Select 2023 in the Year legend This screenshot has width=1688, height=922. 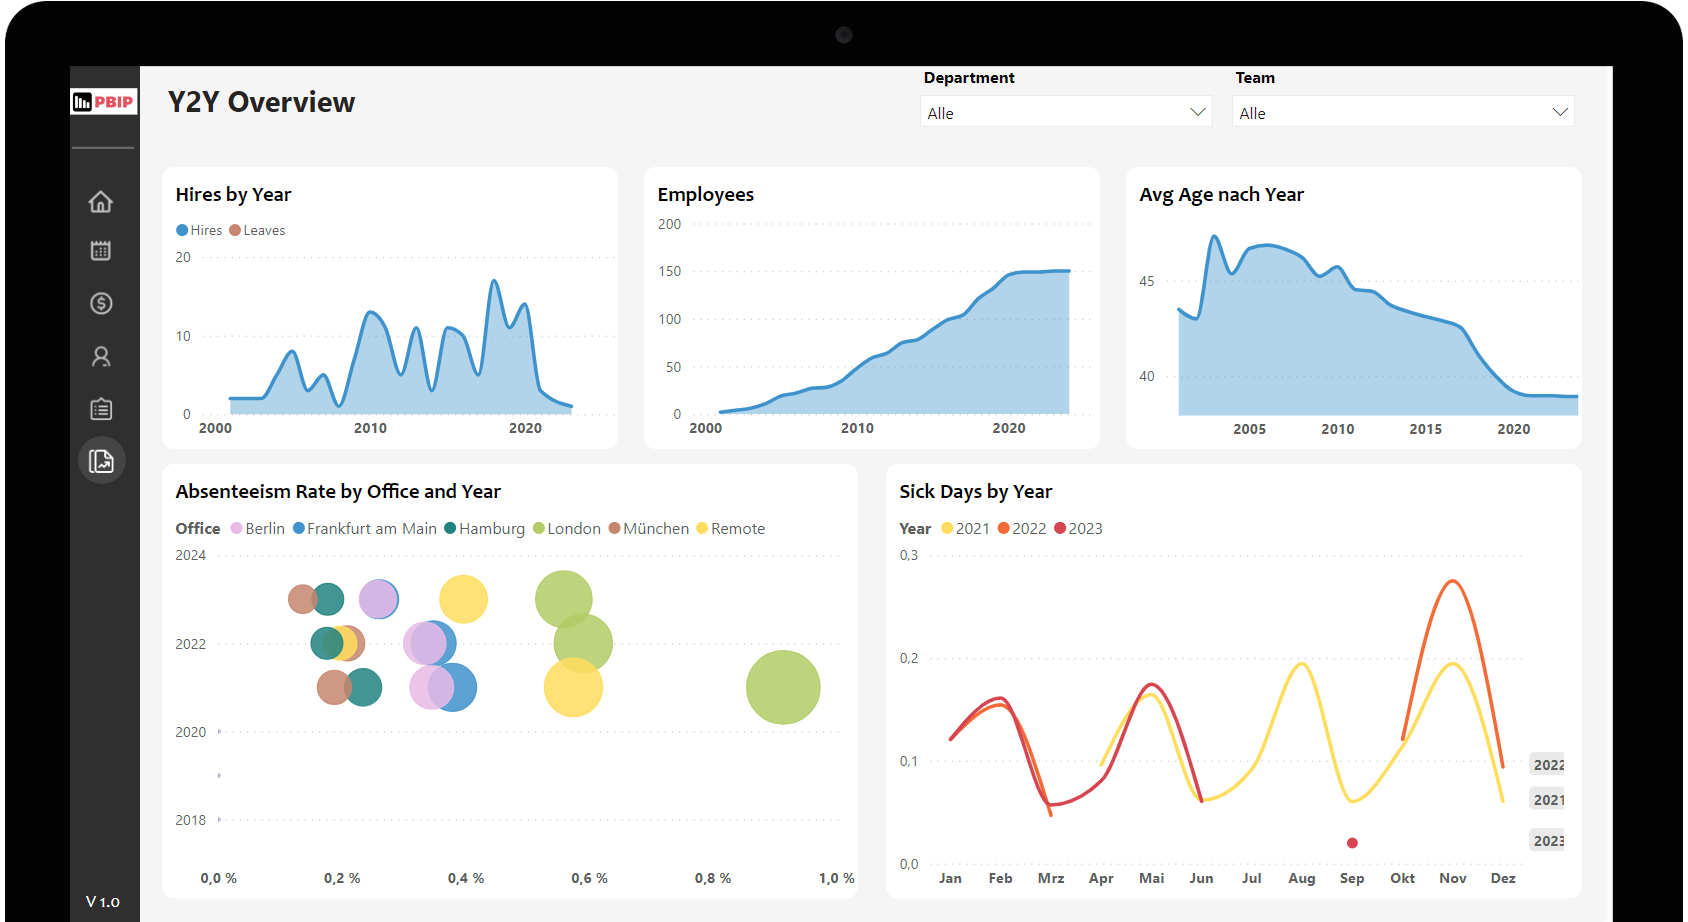click(x=1079, y=528)
